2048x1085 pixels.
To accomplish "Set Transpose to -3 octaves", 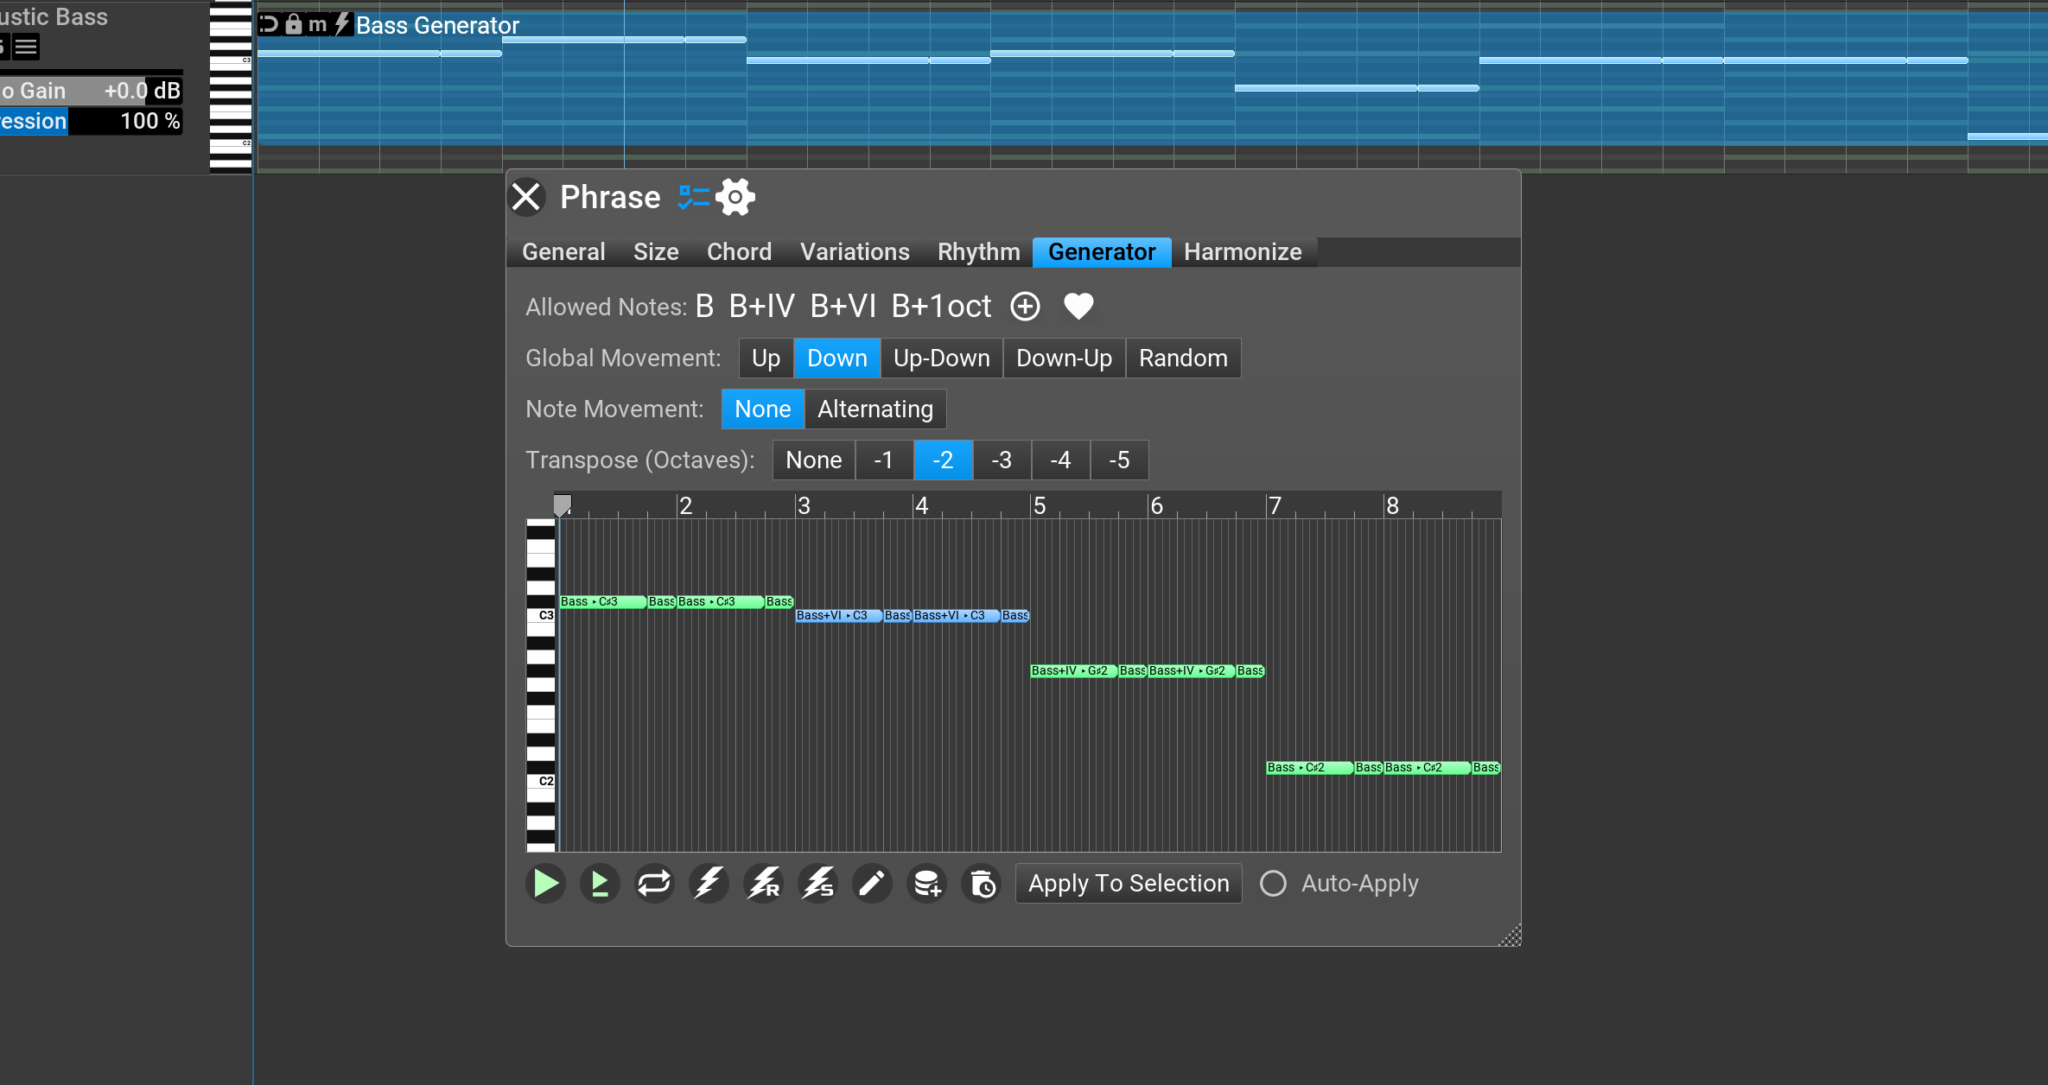I will (x=1002, y=460).
